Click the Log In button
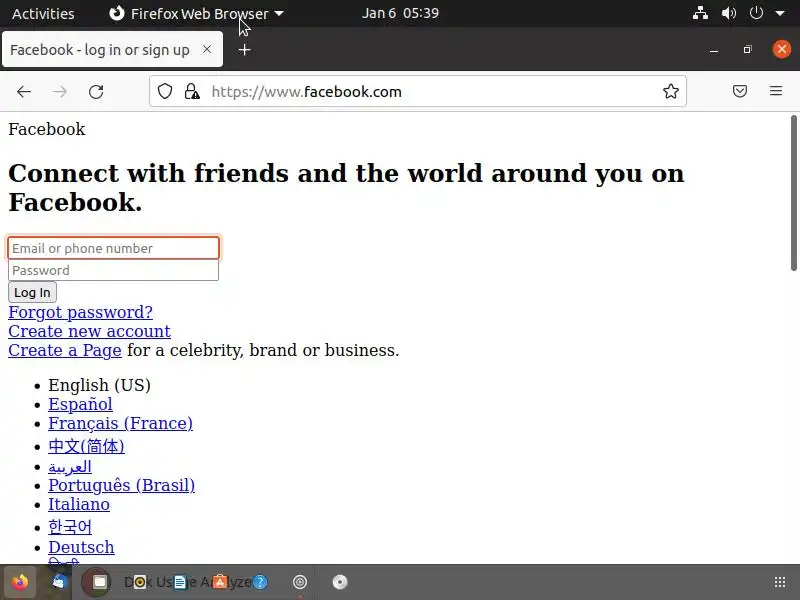 pyautogui.click(x=32, y=292)
